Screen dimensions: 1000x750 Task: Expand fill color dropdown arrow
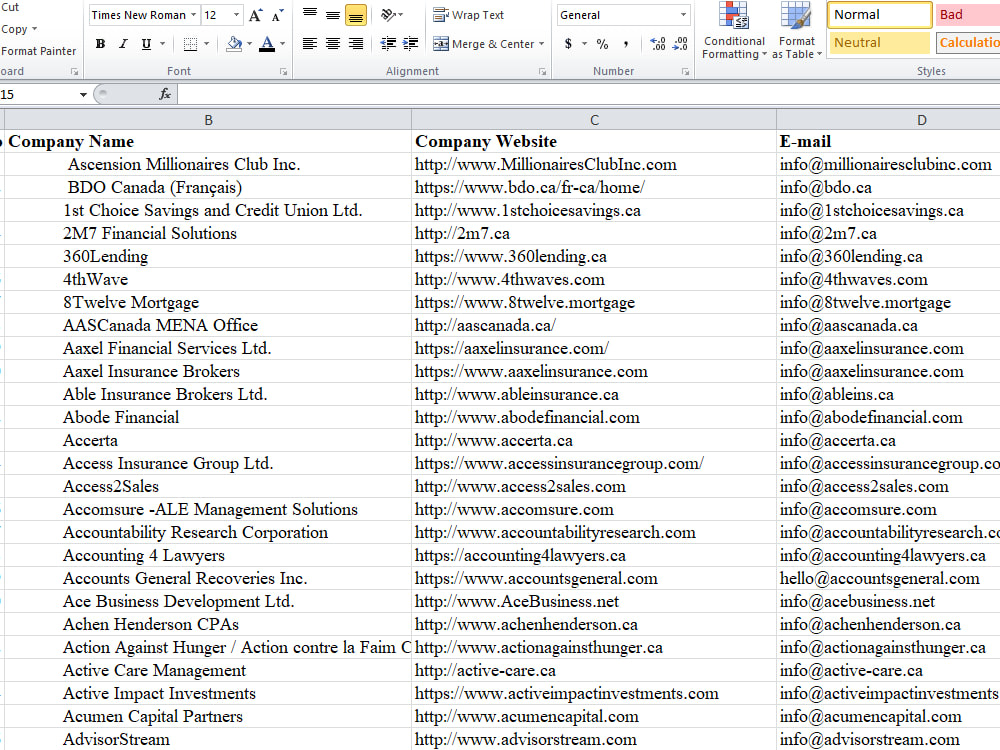249,44
